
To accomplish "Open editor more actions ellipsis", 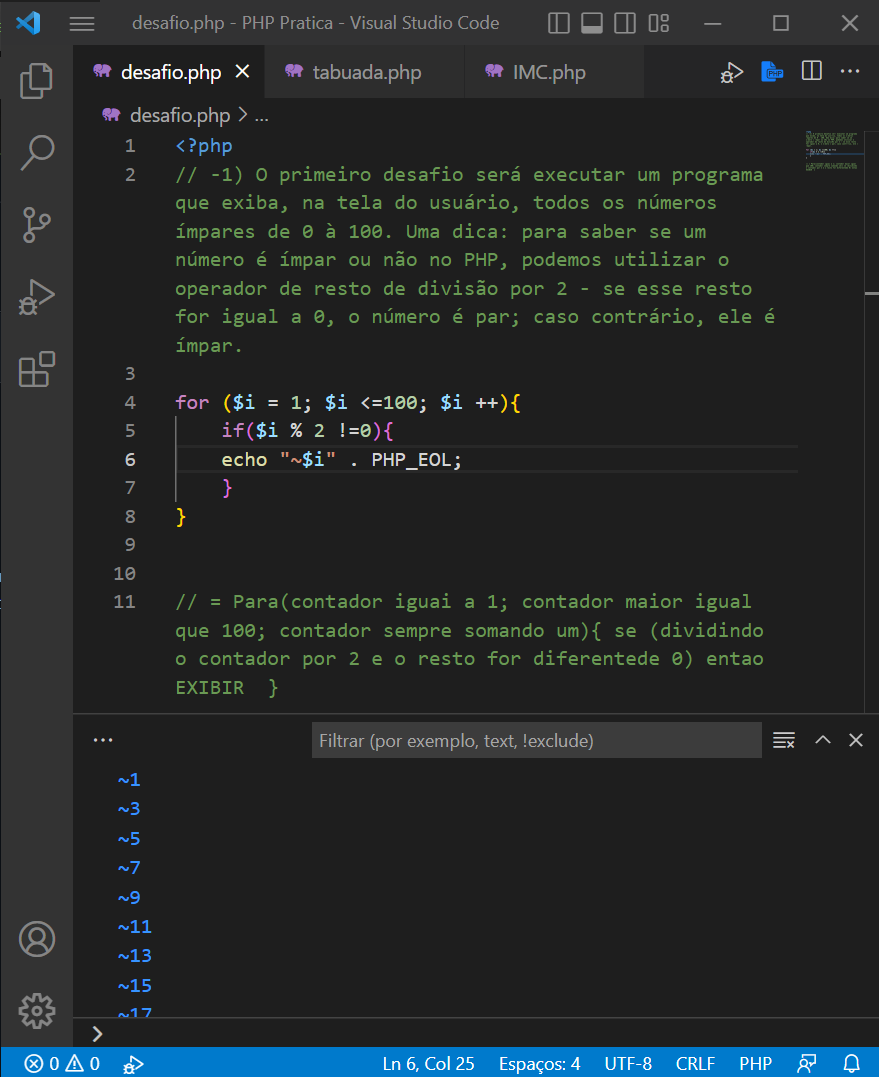I will pyautogui.click(x=849, y=71).
